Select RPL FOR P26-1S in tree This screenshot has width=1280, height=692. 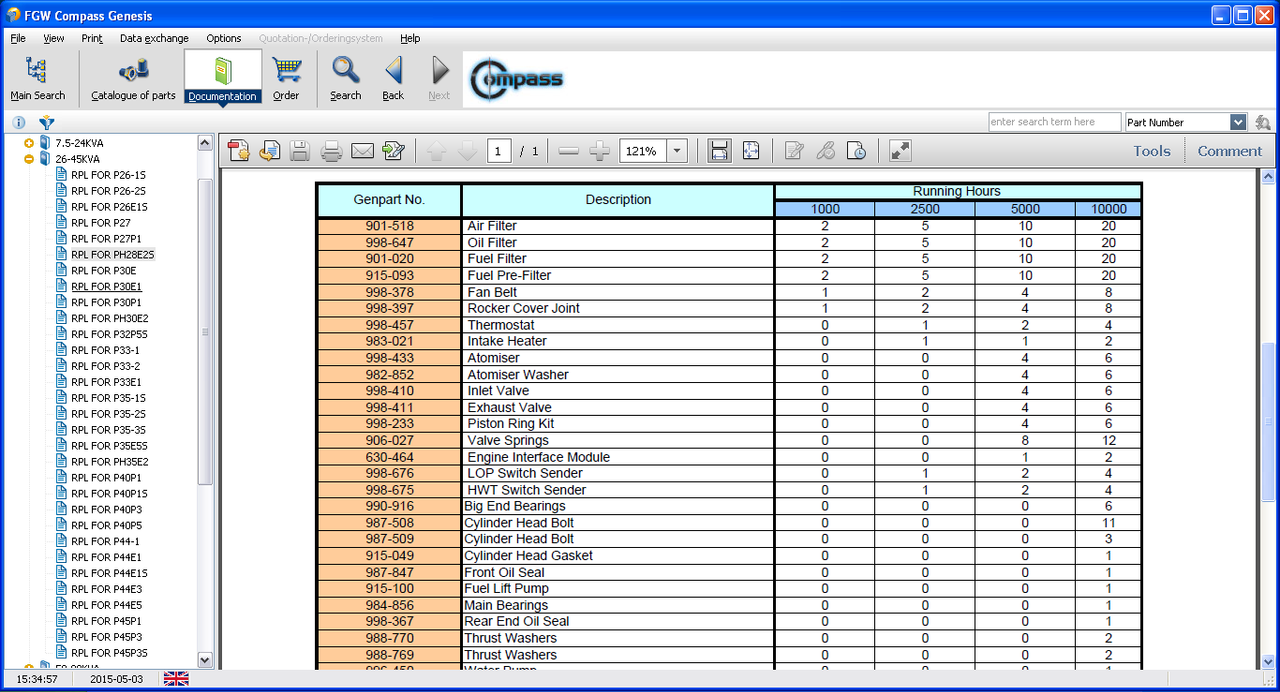click(108, 175)
